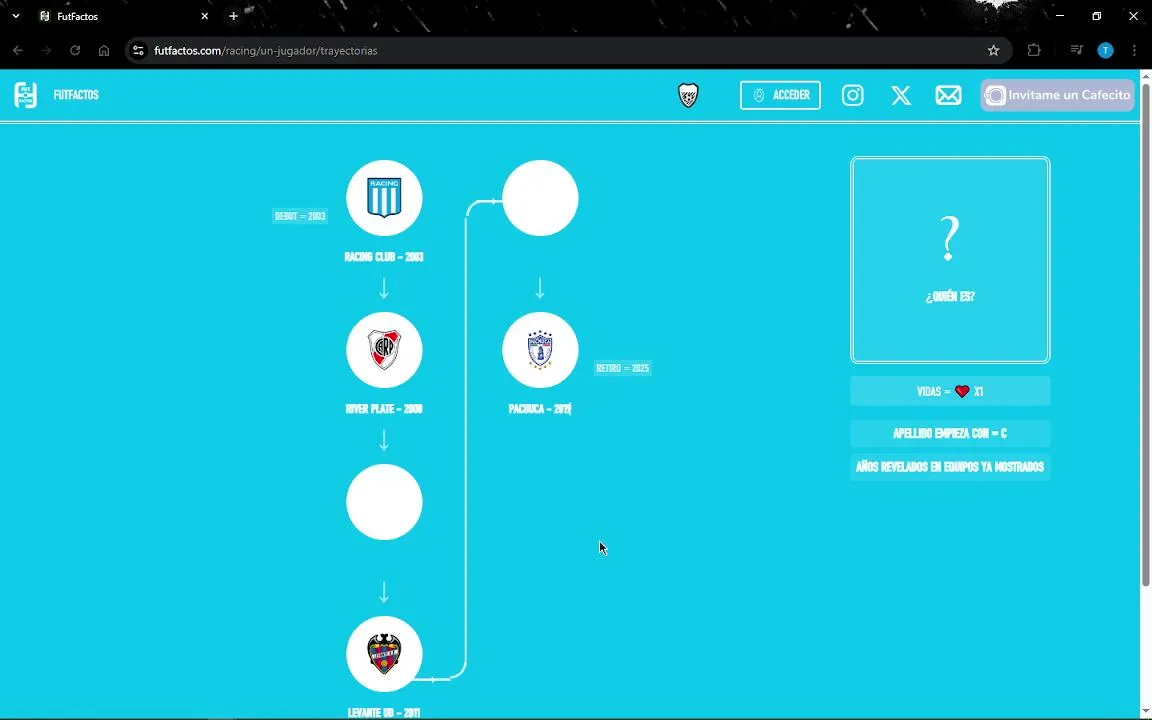Click the Invitame un Cafecito button
This screenshot has height=720, width=1152.
pyautogui.click(x=1057, y=95)
